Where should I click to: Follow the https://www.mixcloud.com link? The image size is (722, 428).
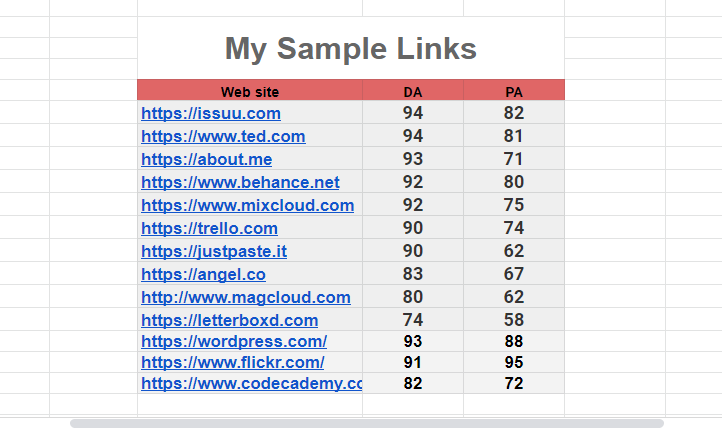click(x=248, y=206)
